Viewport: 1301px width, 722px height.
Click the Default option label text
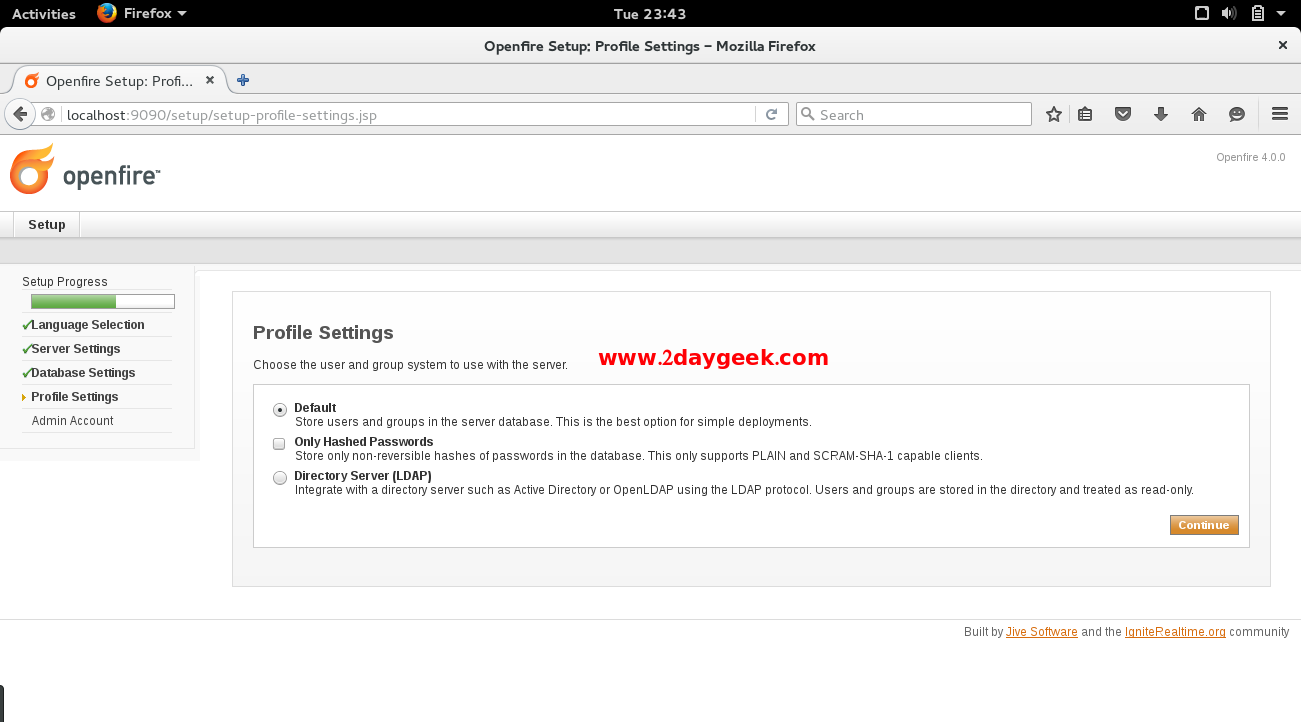tap(315, 408)
